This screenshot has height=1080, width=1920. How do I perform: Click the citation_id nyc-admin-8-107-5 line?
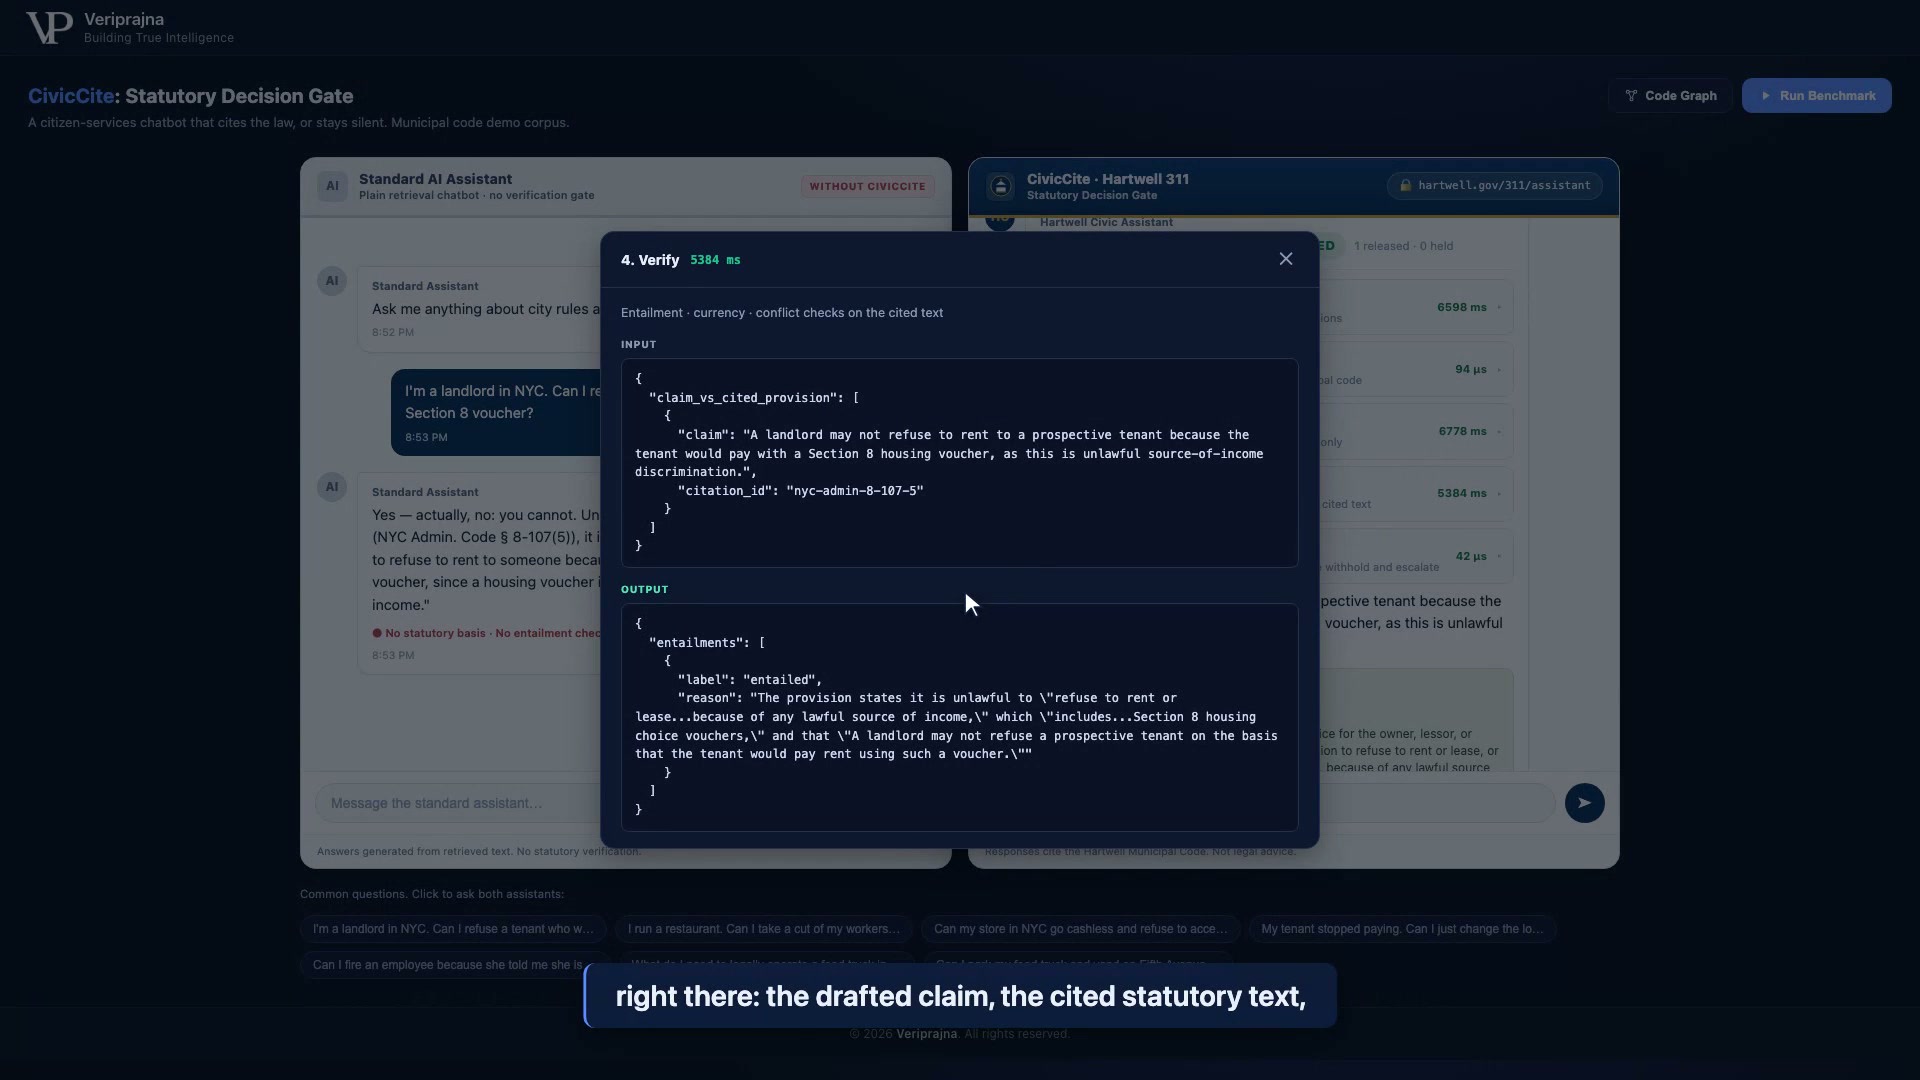pyautogui.click(x=800, y=491)
